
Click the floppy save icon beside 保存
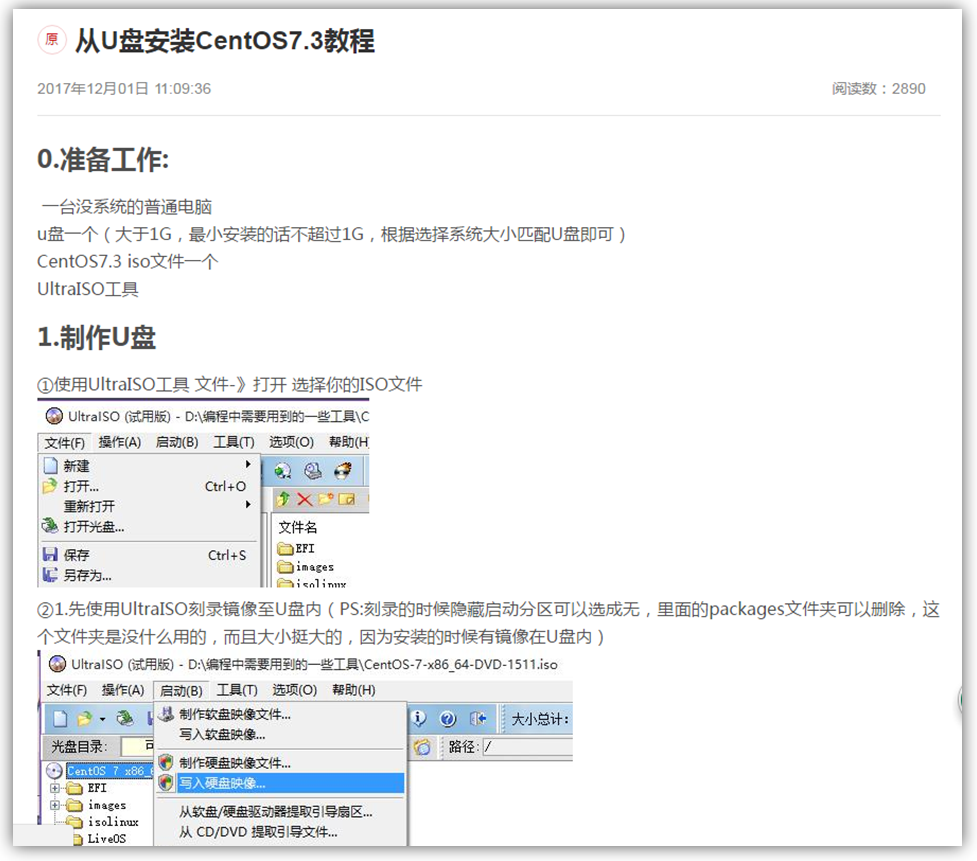[x=50, y=554]
